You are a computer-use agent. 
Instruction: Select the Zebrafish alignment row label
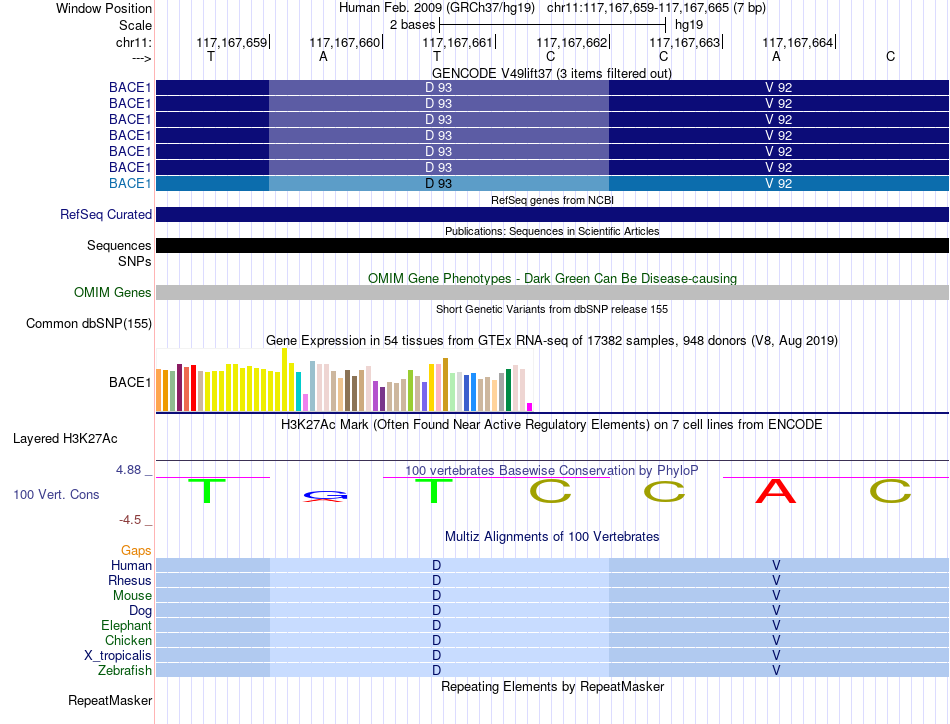pyautogui.click(x=125, y=671)
